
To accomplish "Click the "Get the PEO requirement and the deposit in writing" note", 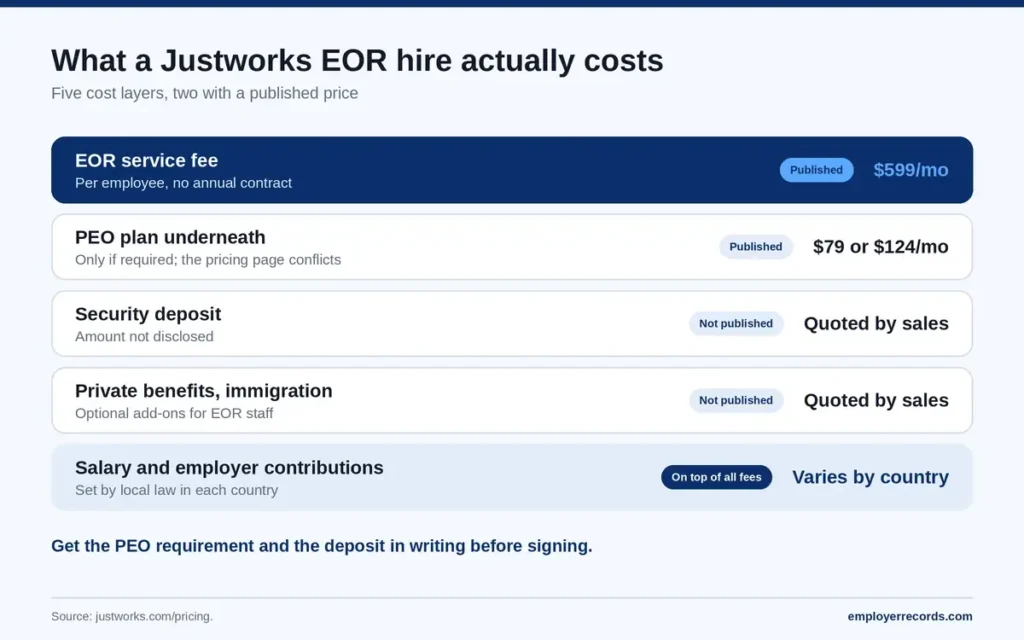I will pos(322,546).
